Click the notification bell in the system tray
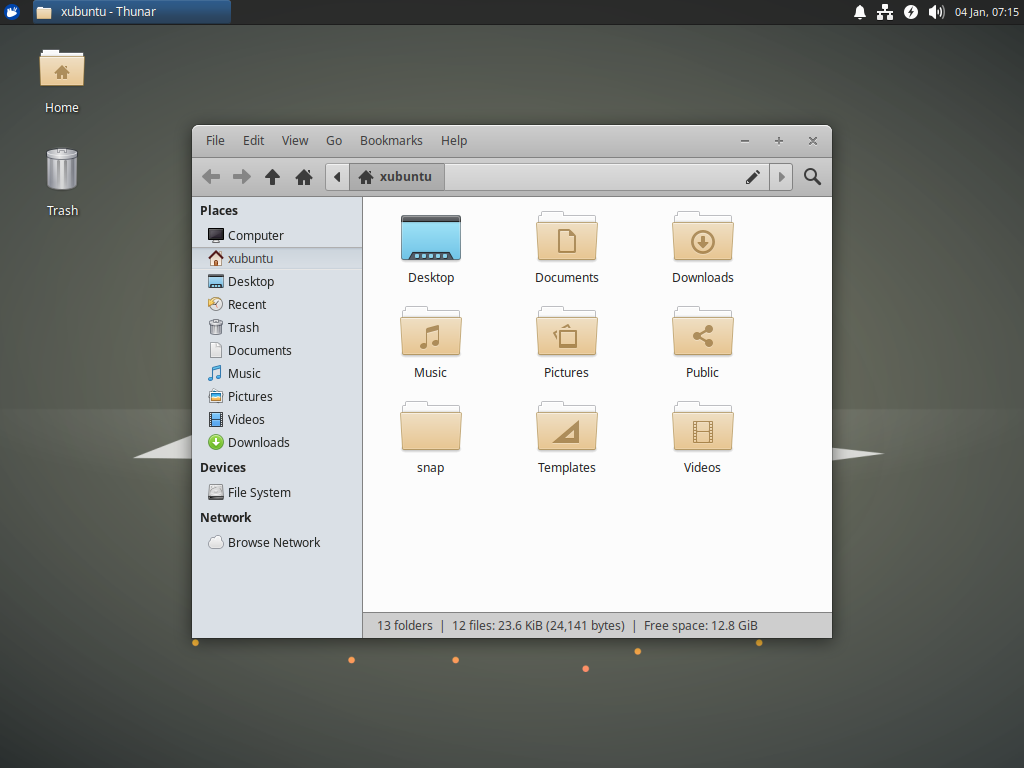Image resolution: width=1024 pixels, height=768 pixels. 859,12
